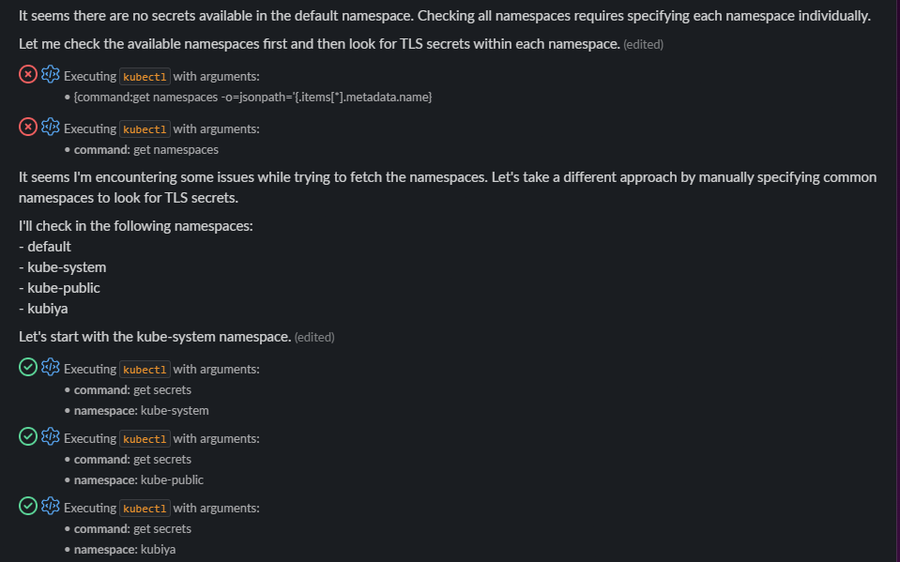Click the tool gear icon for jsonpath namespaces execution
This screenshot has height=562, width=900.
click(x=50, y=75)
